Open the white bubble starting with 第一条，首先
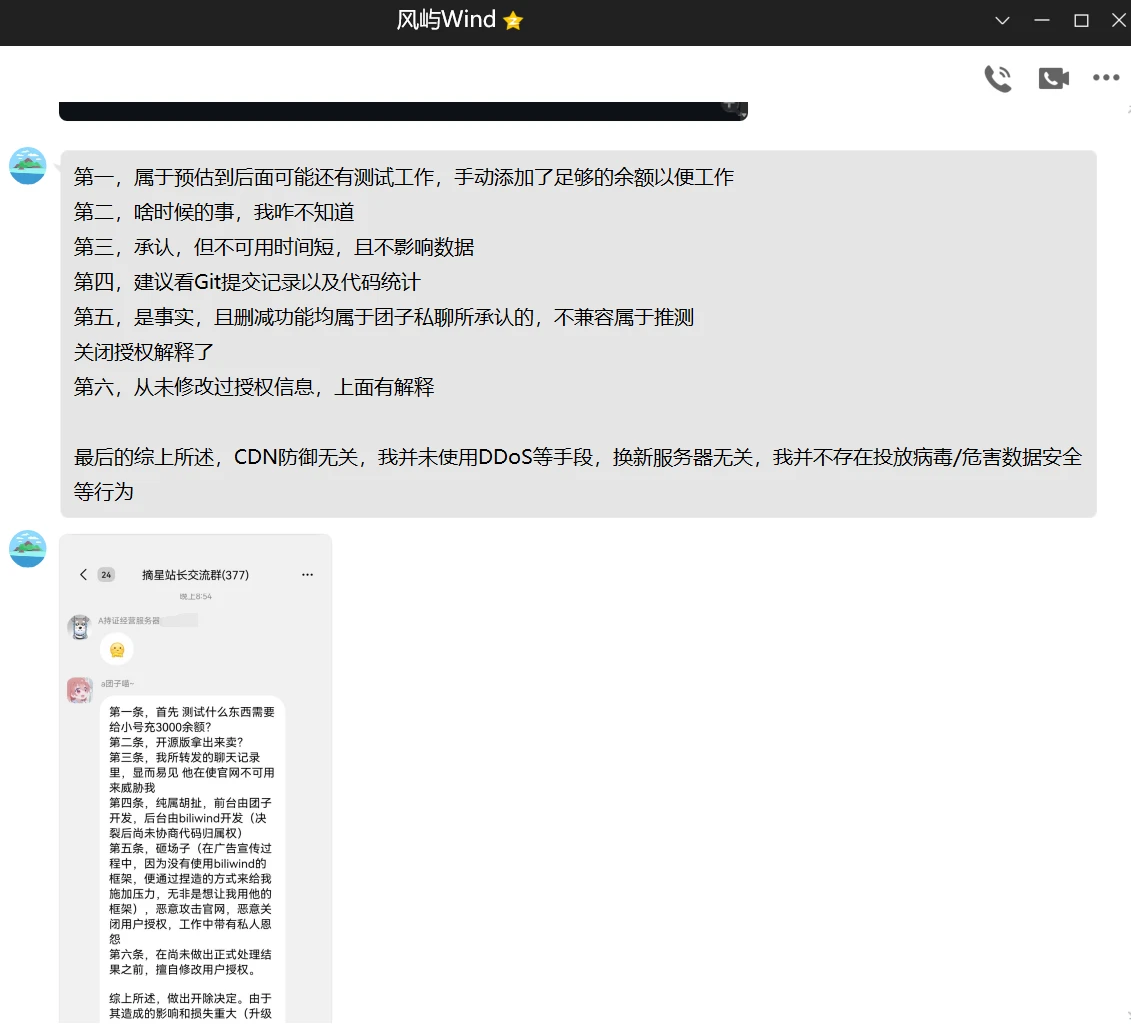This screenshot has height=1025, width=1131. coord(192,850)
